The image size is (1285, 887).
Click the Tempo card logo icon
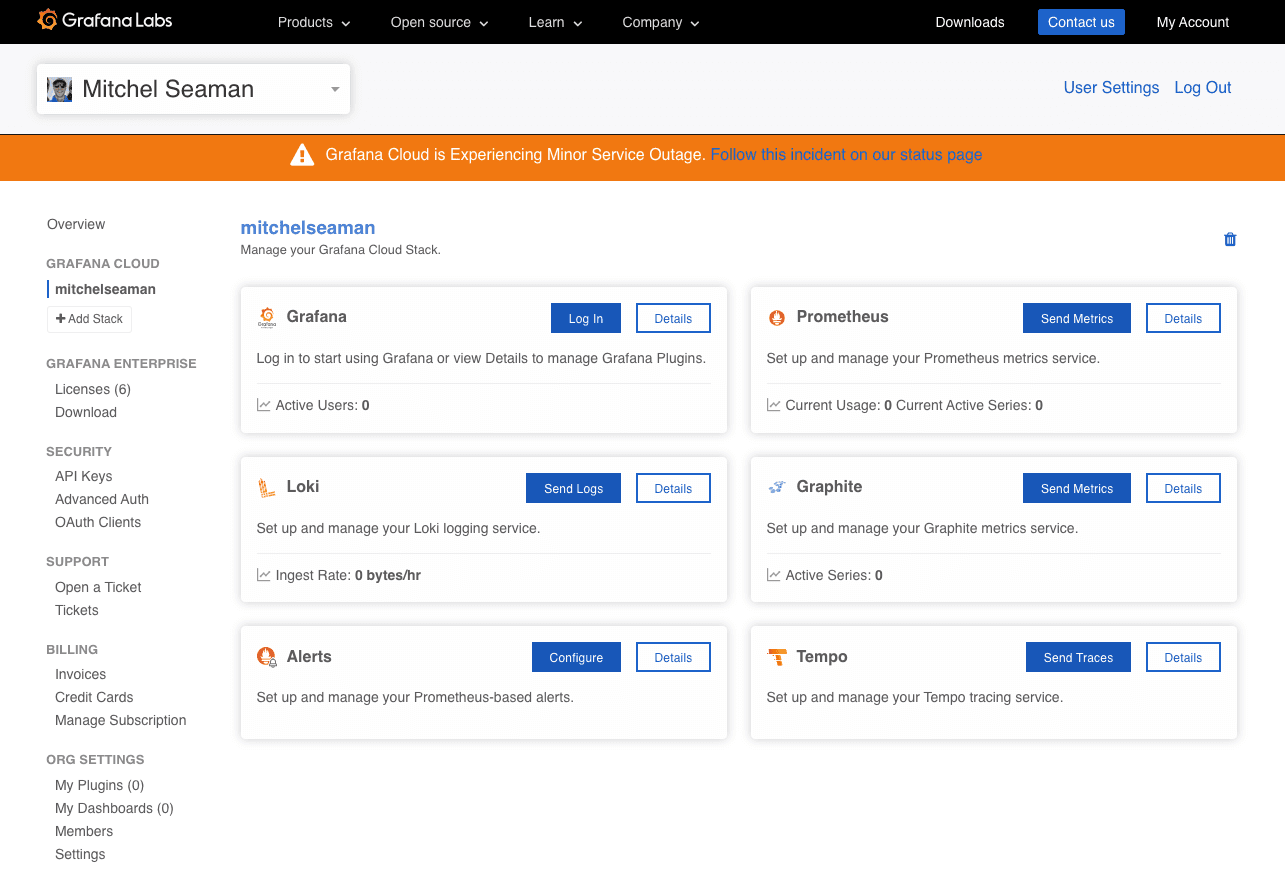[x=777, y=657]
